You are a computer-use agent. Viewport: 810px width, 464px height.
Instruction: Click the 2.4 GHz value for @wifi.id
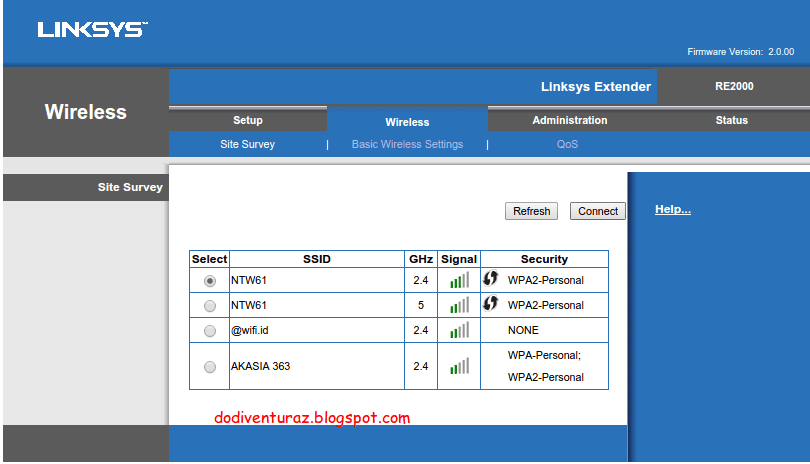click(x=420, y=330)
